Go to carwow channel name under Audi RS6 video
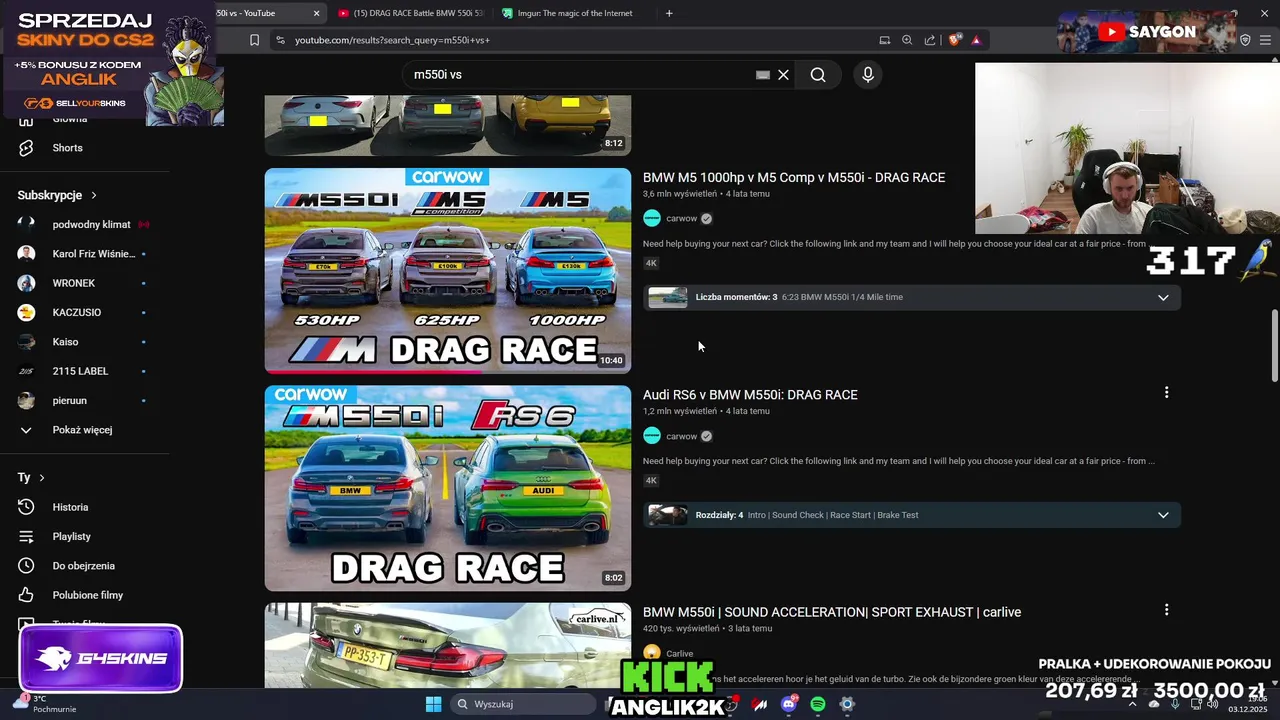 click(x=681, y=436)
